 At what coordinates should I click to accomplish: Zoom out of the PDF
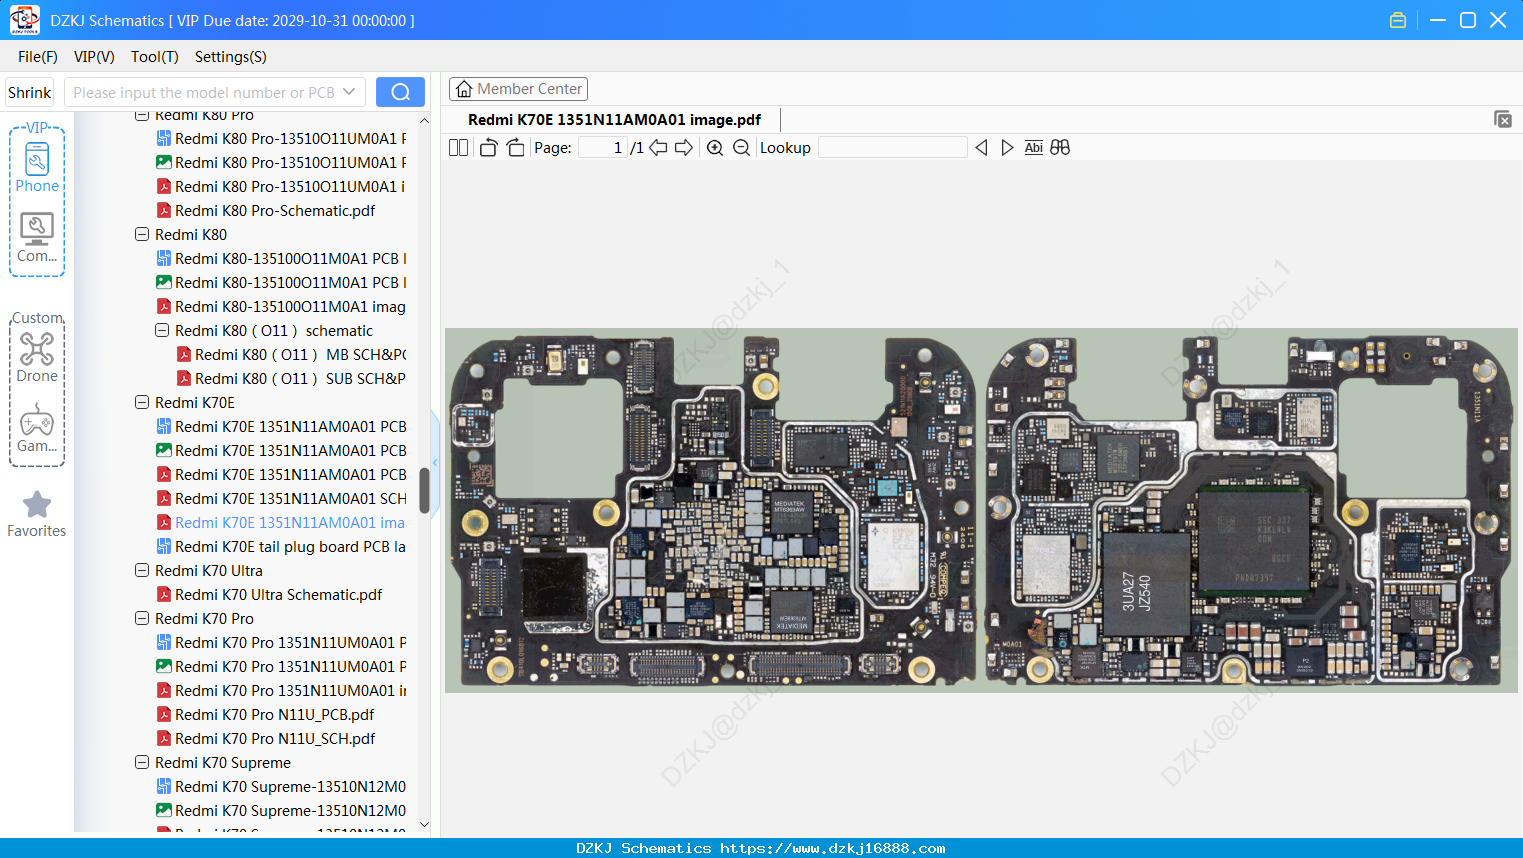pos(741,148)
